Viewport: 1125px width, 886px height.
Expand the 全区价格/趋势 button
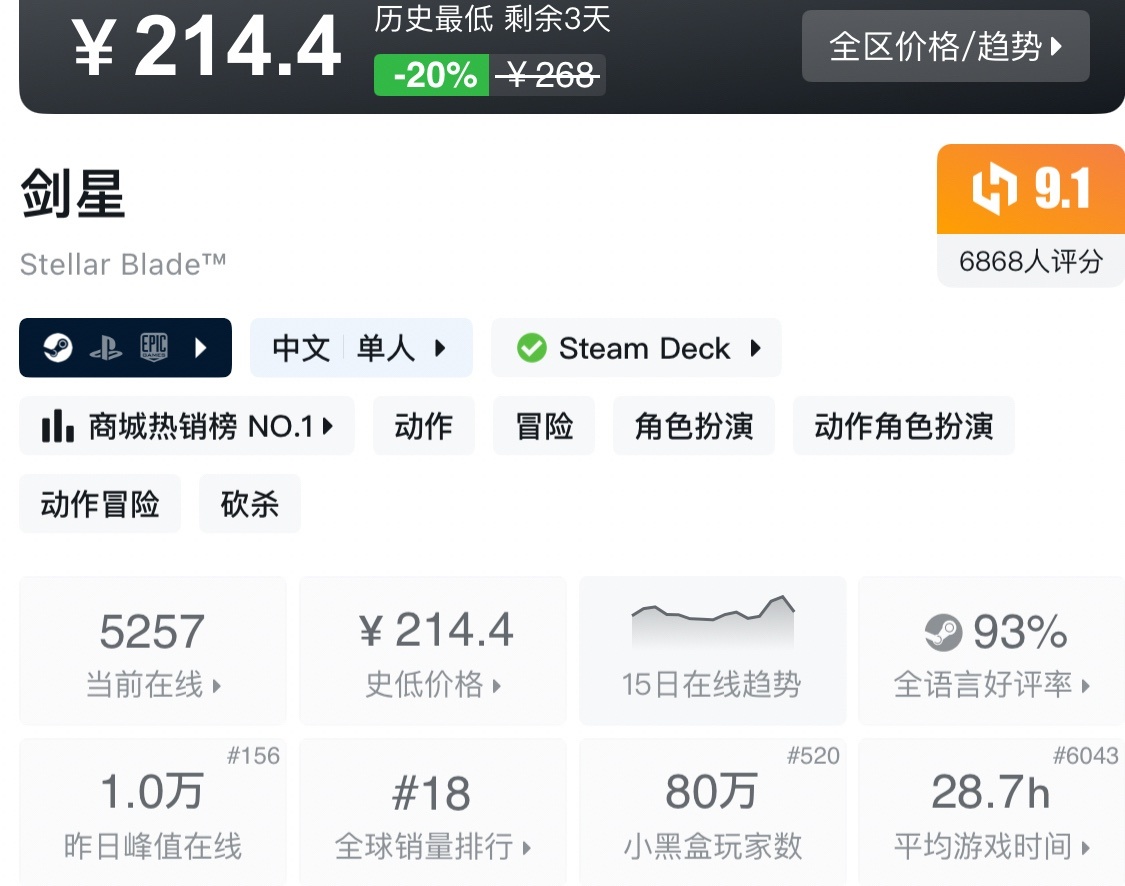click(945, 46)
